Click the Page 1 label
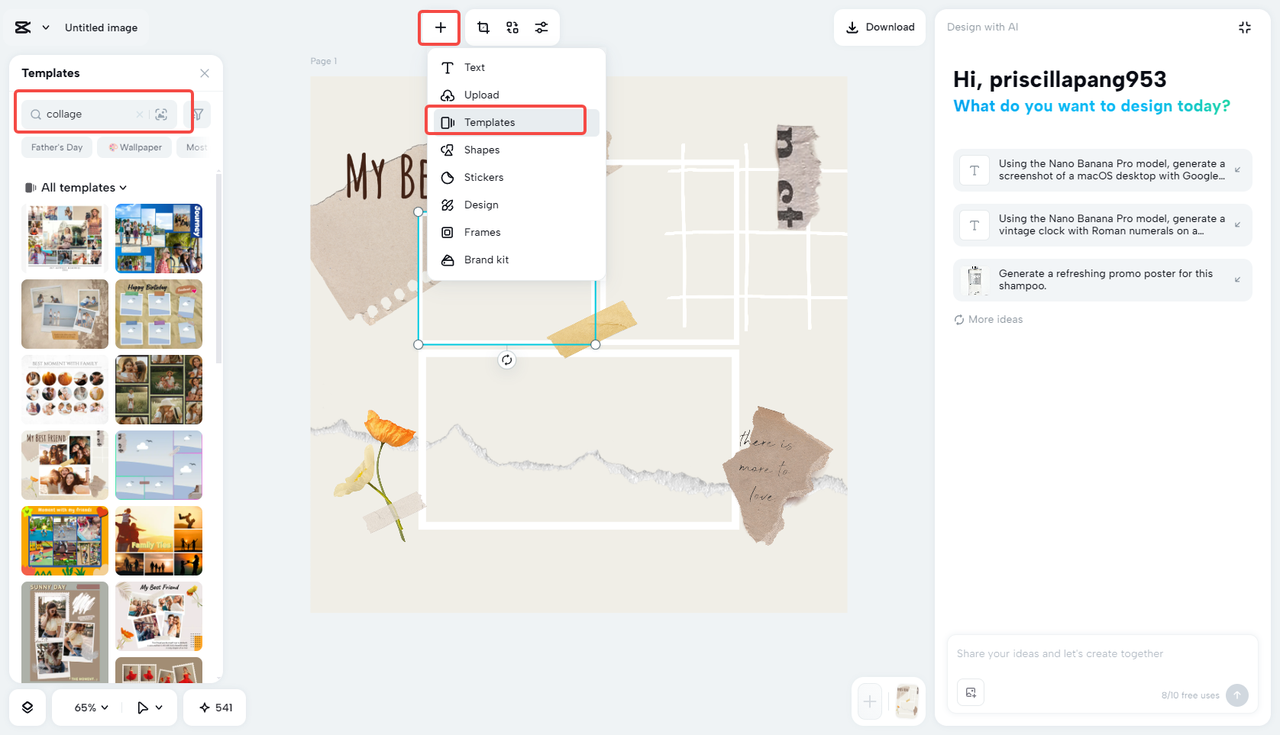 pyautogui.click(x=324, y=62)
